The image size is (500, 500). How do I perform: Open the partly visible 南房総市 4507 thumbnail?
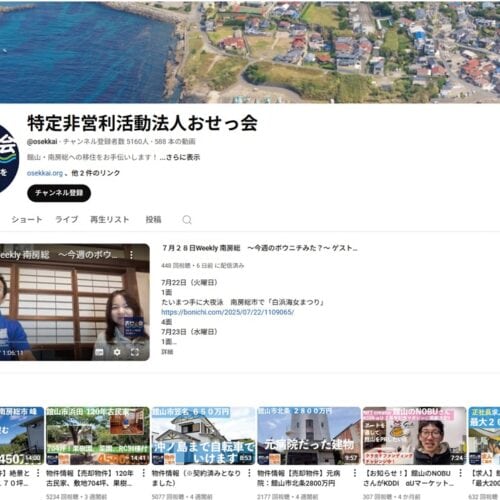pos(22,436)
